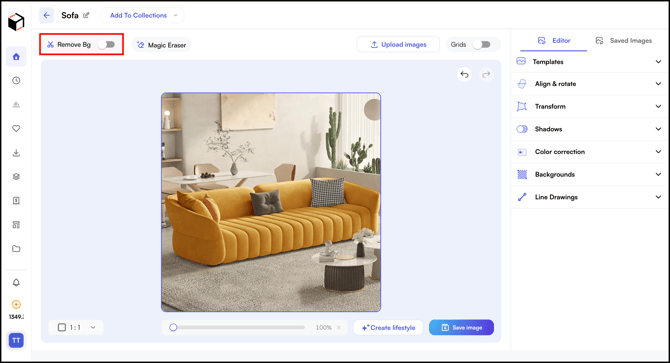Click the Color correction icon
Viewport: 670px width, 363px height.
(522, 152)
